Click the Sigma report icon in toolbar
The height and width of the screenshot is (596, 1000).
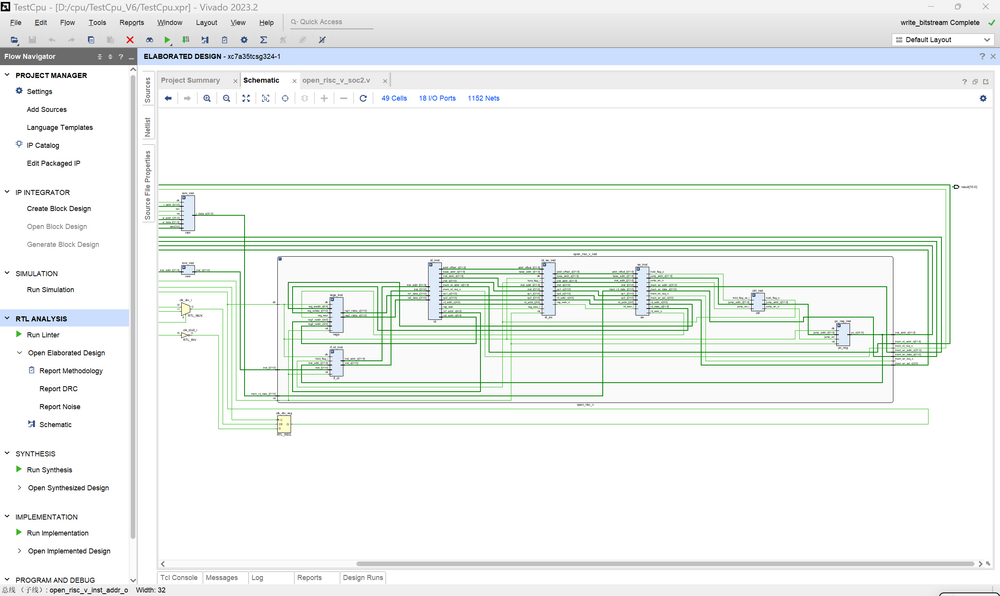click(263, 40)
